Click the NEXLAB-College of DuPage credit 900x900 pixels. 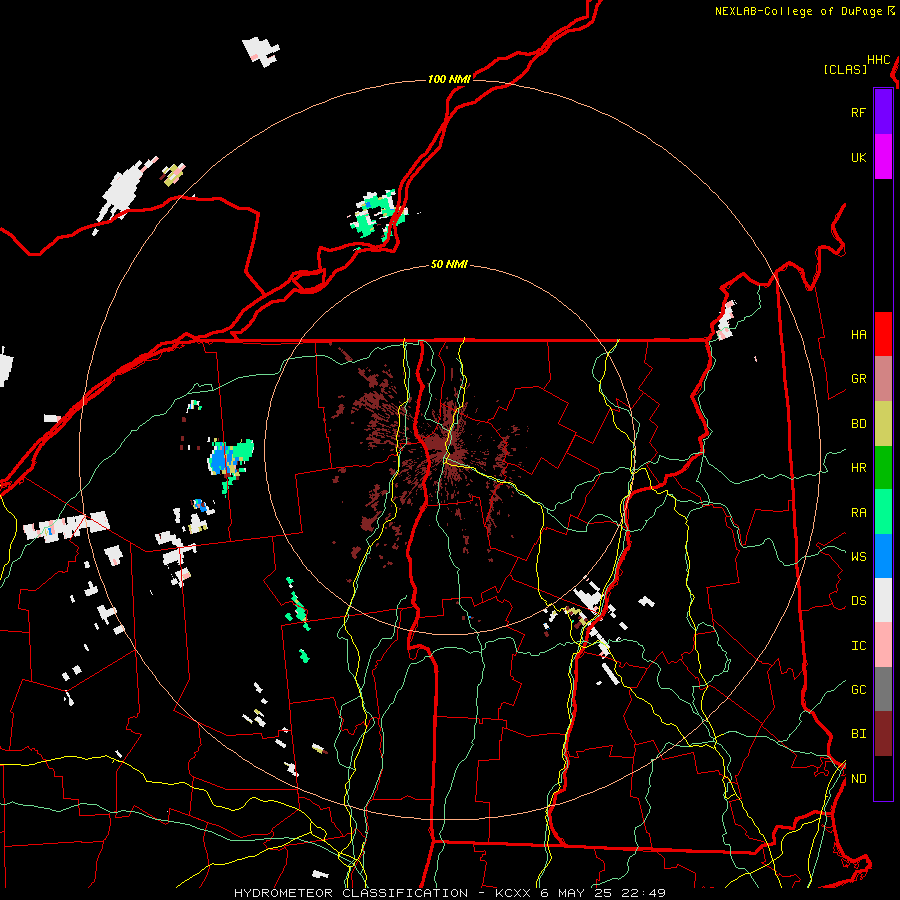[x=804, y=11]
